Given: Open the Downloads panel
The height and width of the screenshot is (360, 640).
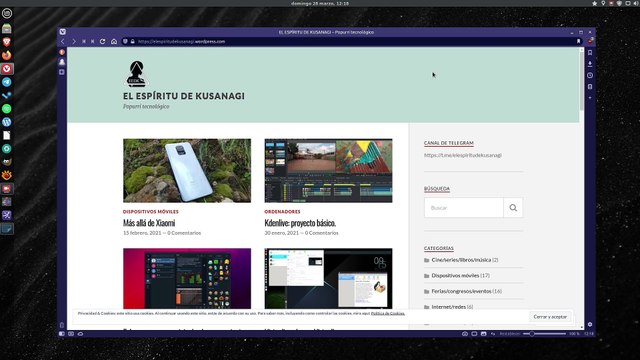Looking at the screenshot, I should point(590,64).
